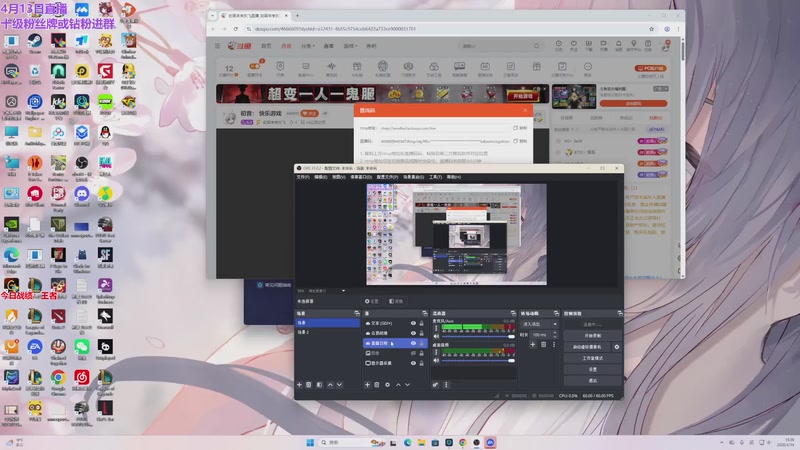Open KOOK green desktop icon

pos(105,102)
